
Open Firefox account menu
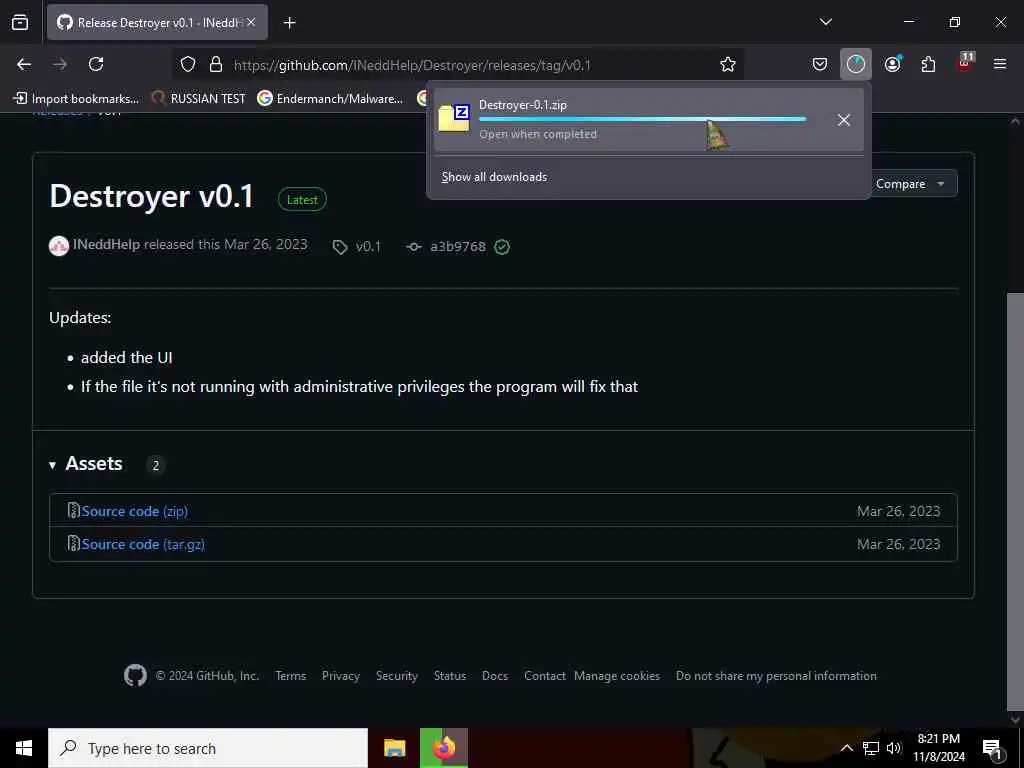coord(893,64)
